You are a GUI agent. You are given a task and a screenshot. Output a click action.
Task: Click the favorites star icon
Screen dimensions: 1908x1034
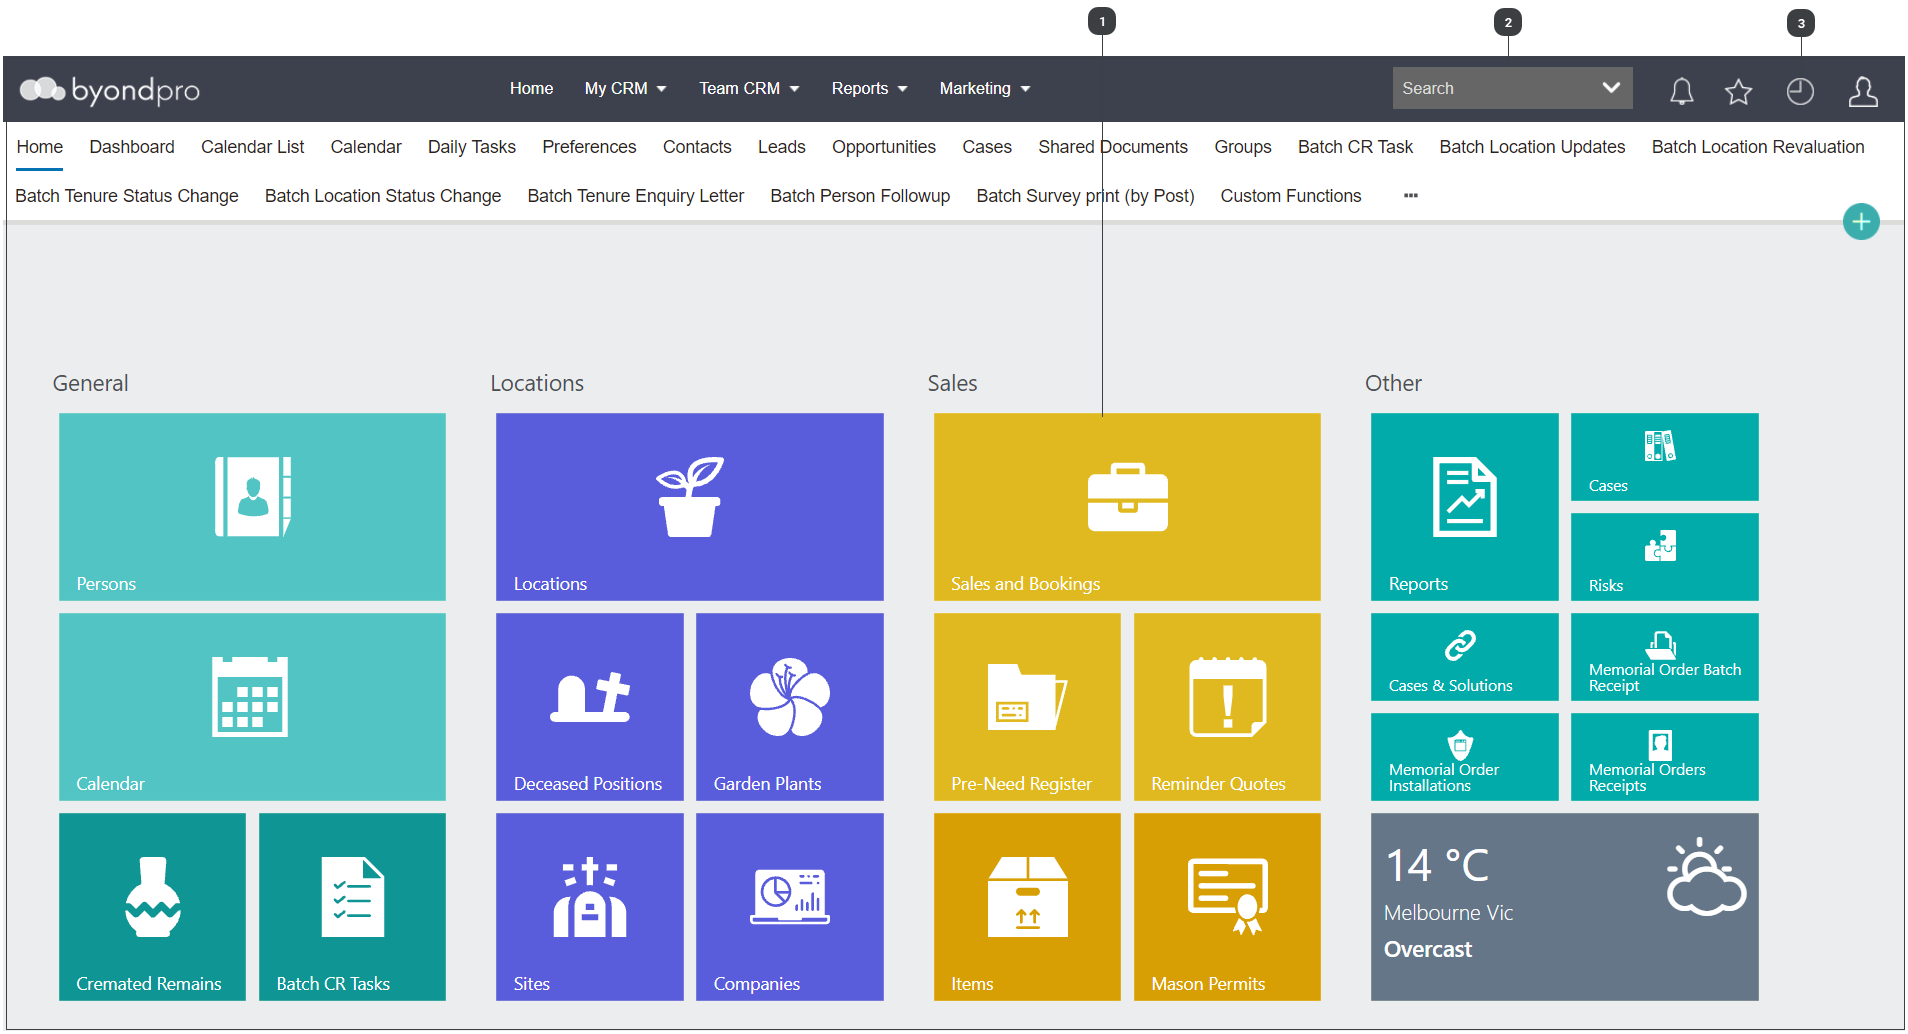[x=1738, y=91]
